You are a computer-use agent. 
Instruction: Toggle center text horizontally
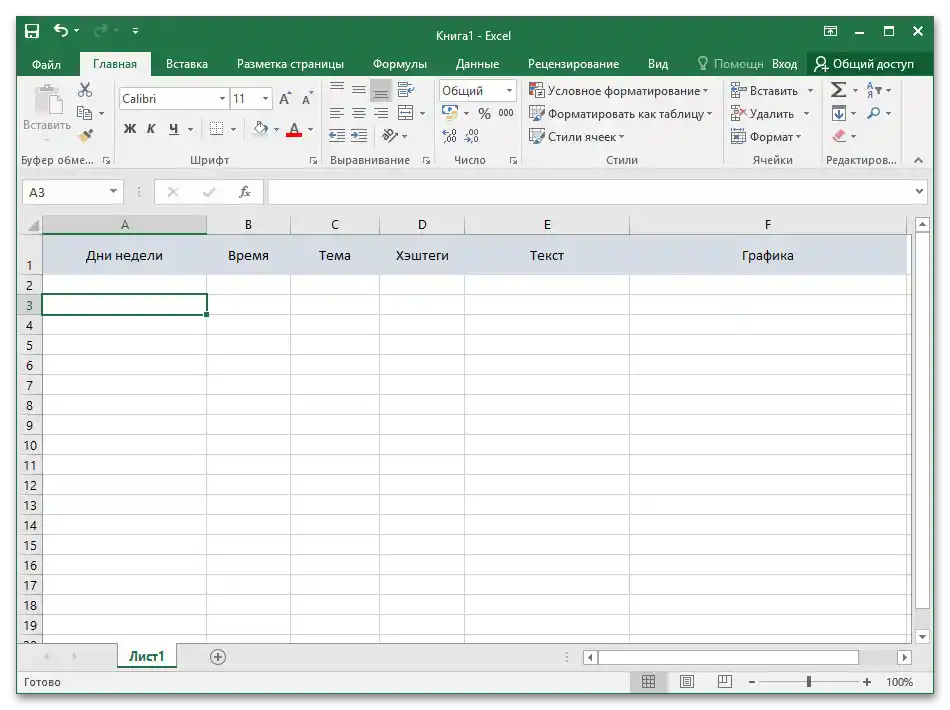[359, 113]
